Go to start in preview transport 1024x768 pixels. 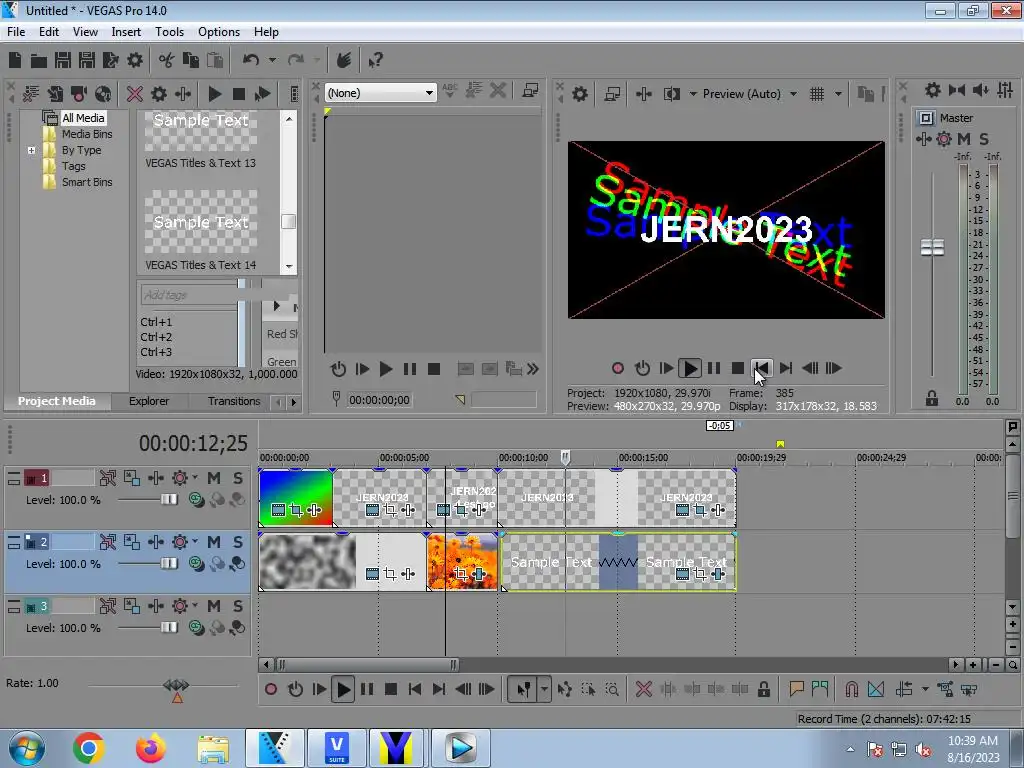click(x=761, y=368)
